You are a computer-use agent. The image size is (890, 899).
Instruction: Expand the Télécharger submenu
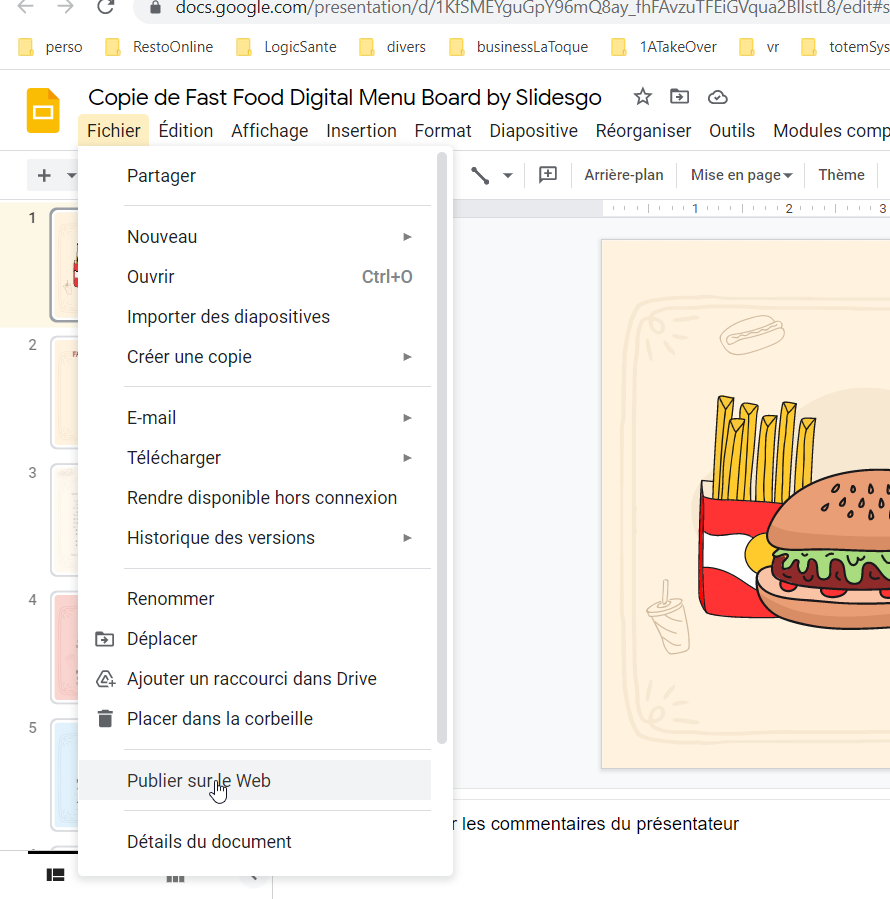[255, 458]
